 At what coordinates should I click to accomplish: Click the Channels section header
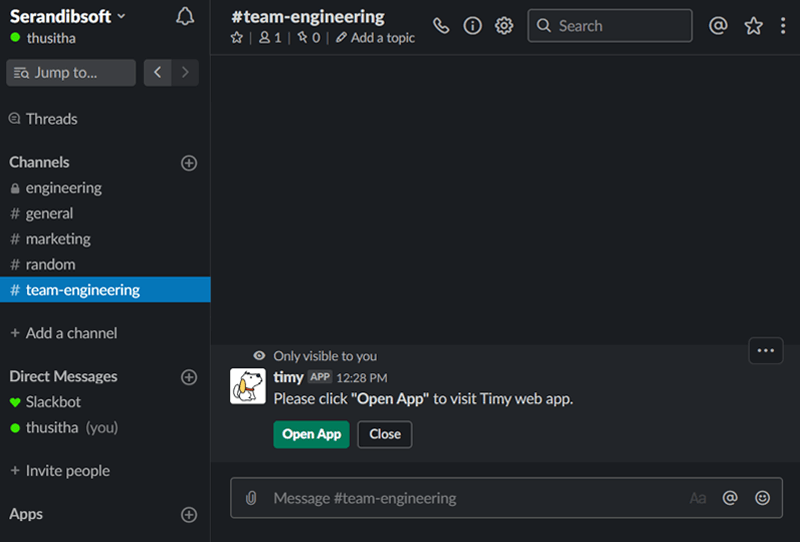39,162
